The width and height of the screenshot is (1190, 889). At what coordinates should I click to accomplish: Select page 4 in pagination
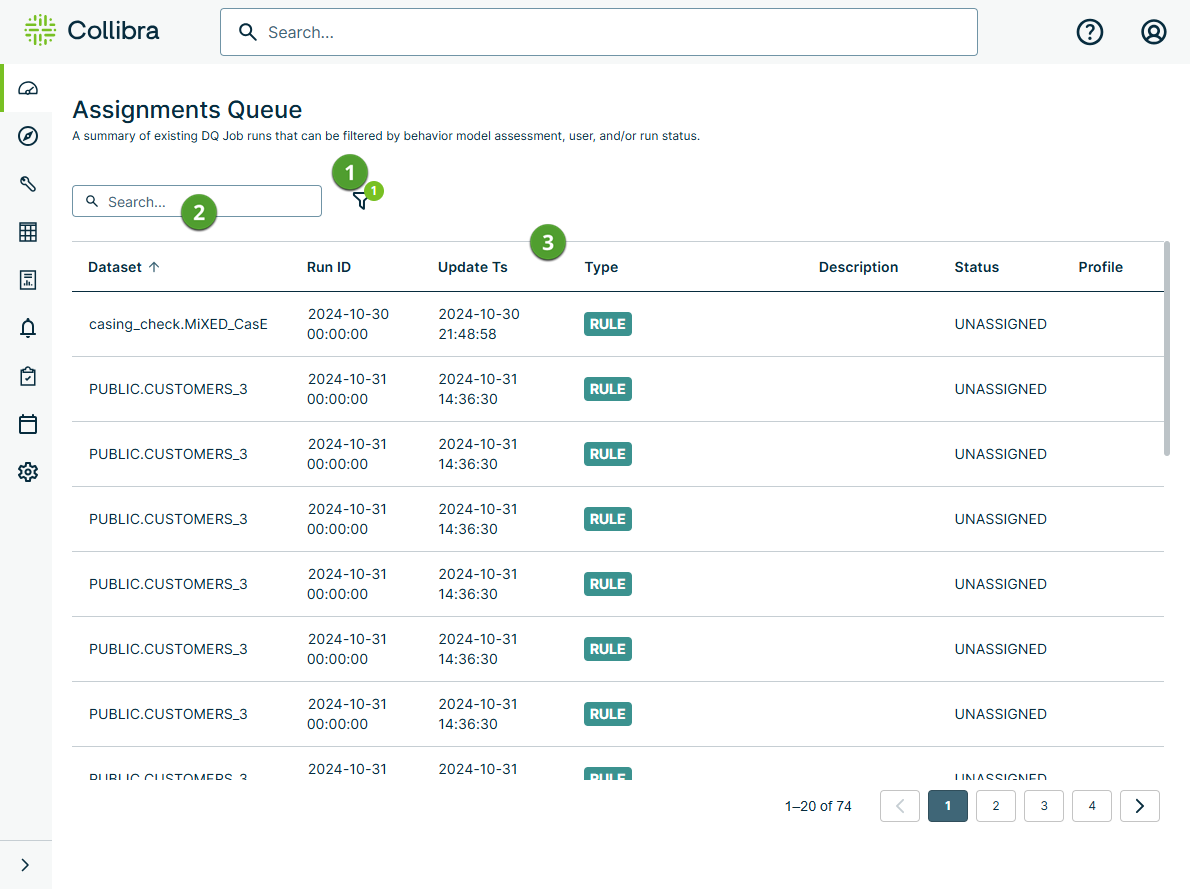pos(1091,806)
